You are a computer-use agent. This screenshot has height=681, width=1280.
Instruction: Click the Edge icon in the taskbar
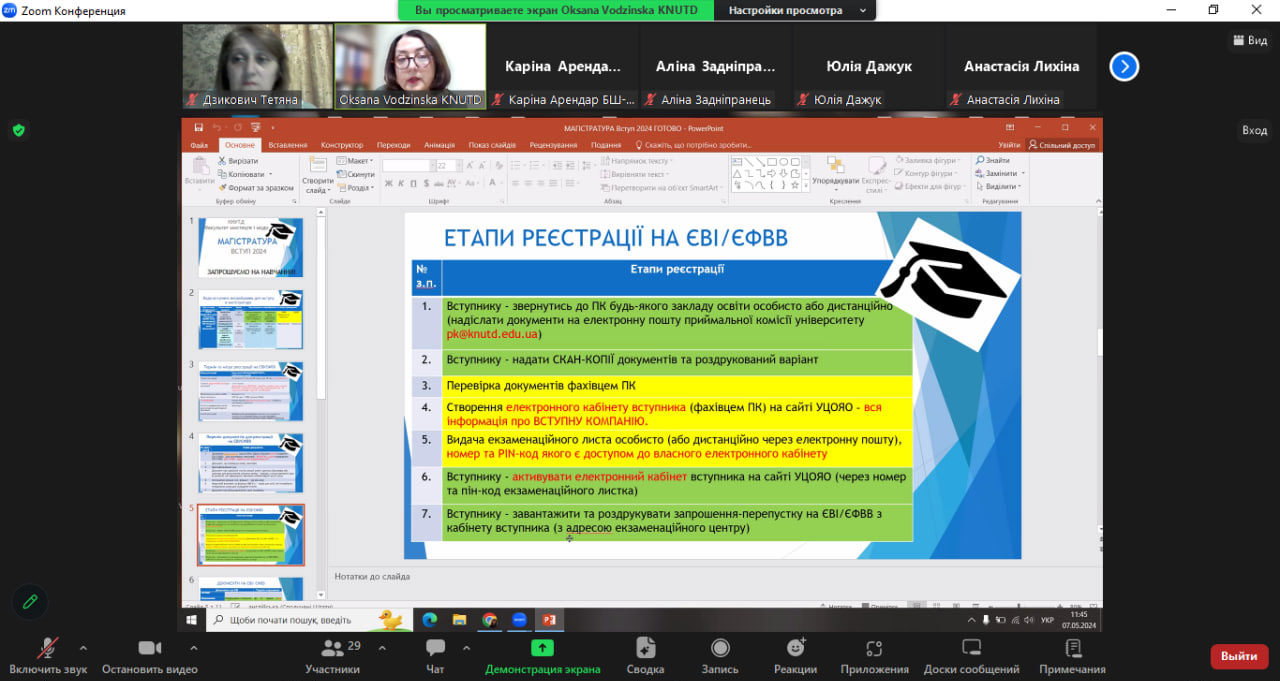(430, 620)
